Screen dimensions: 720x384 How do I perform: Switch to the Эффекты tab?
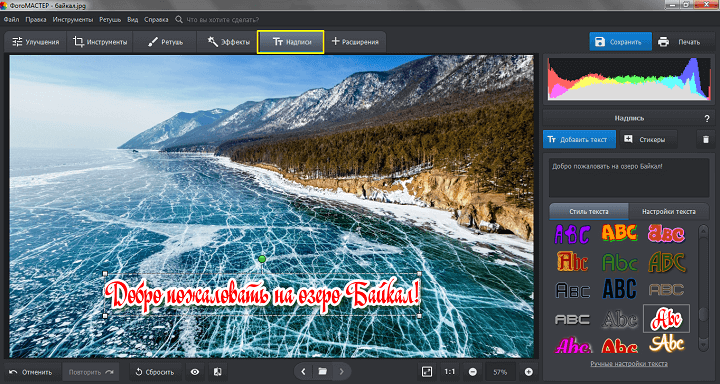(x=228, y=42)
